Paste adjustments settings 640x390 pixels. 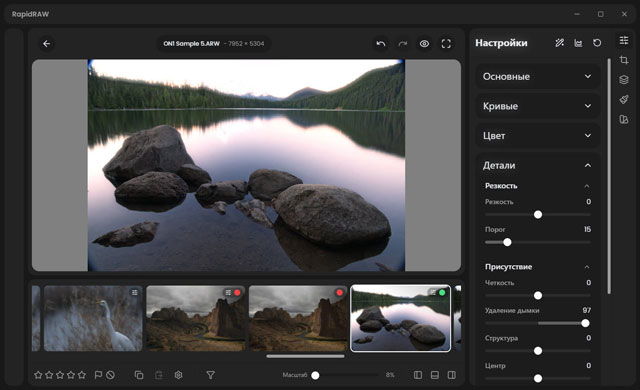159,375
